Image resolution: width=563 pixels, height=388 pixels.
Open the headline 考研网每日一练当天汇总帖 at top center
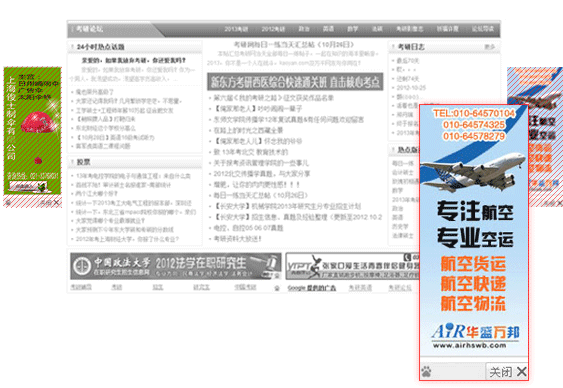coord(294,45)
